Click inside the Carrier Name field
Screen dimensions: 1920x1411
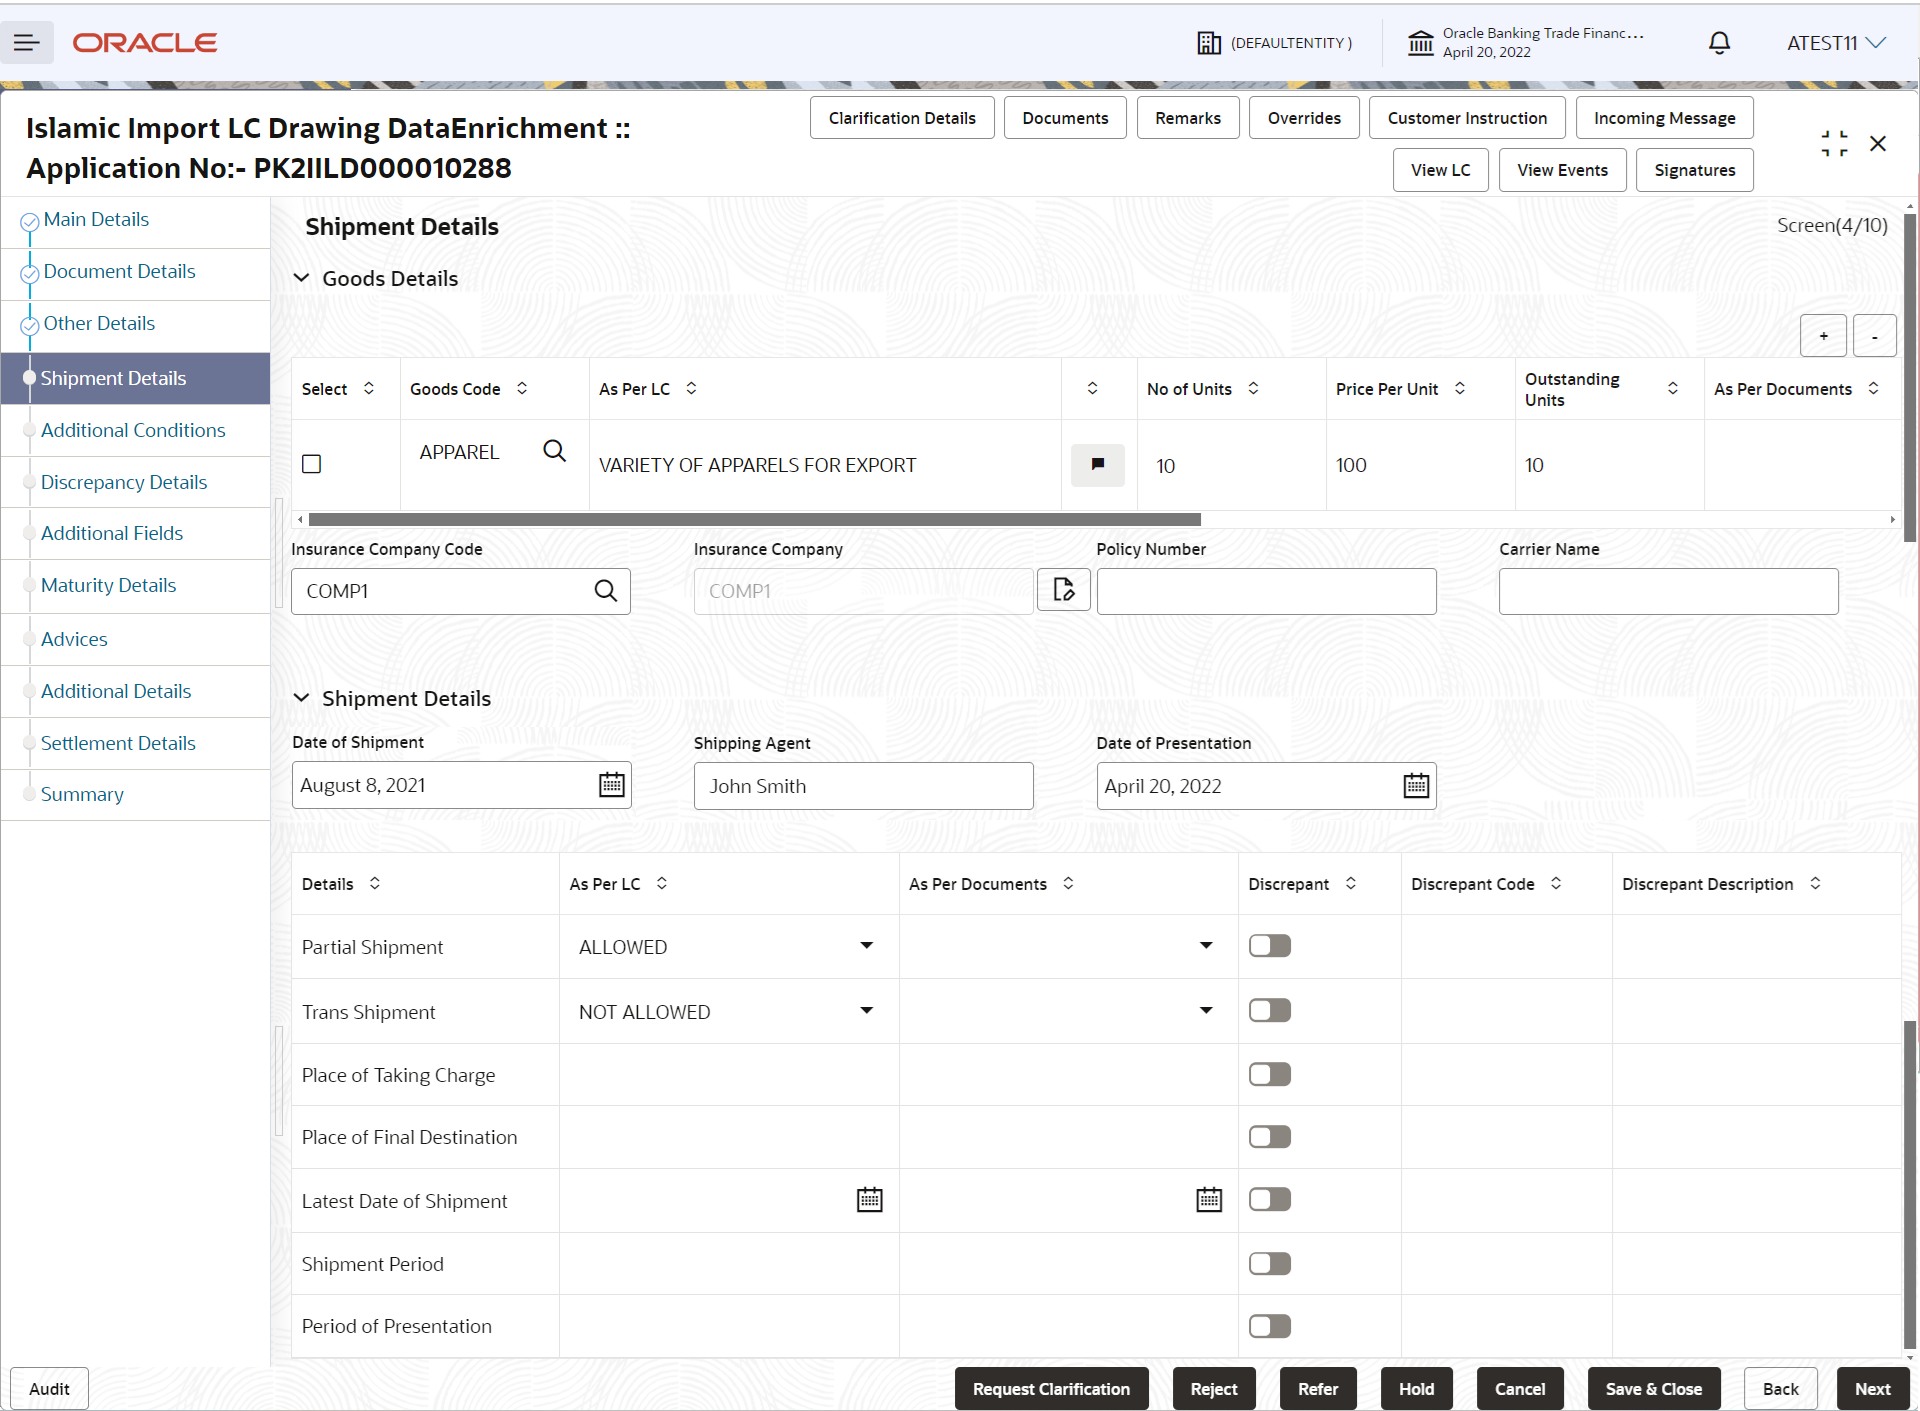pos(1668,591)
